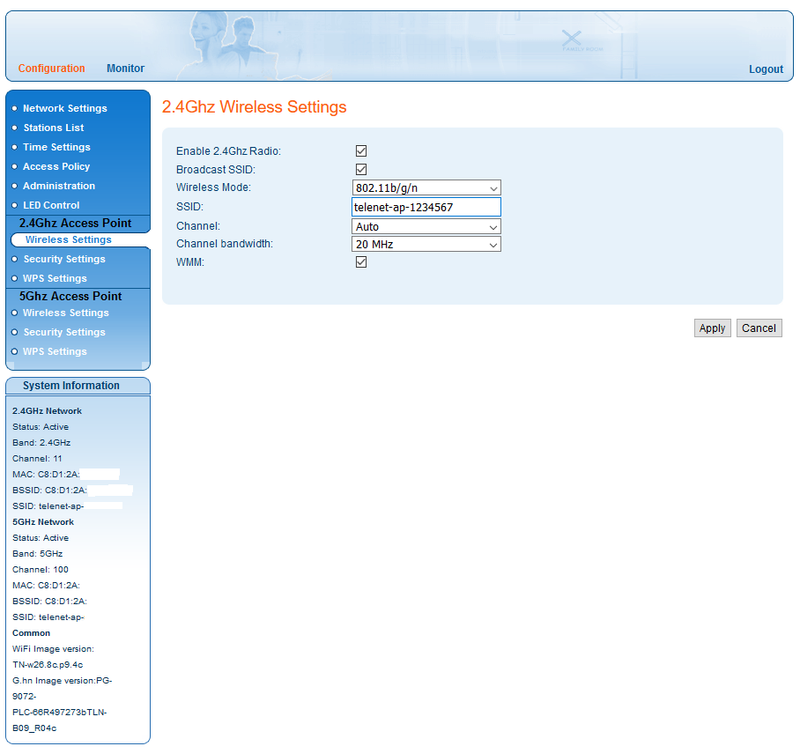Open the Channel bandwidth dropdown
This screenshot has height=752, width=800.
[x=426, y=244]
